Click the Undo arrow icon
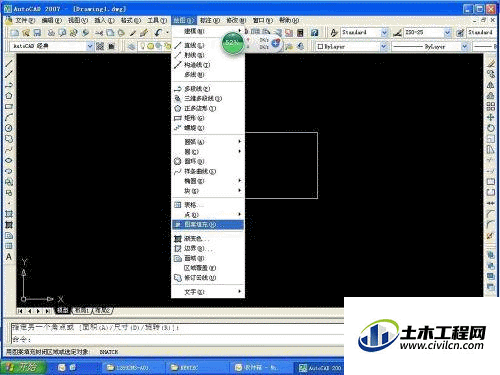Image resolution: width=500 pixels, height=375 pixels. tap(158, 33)
